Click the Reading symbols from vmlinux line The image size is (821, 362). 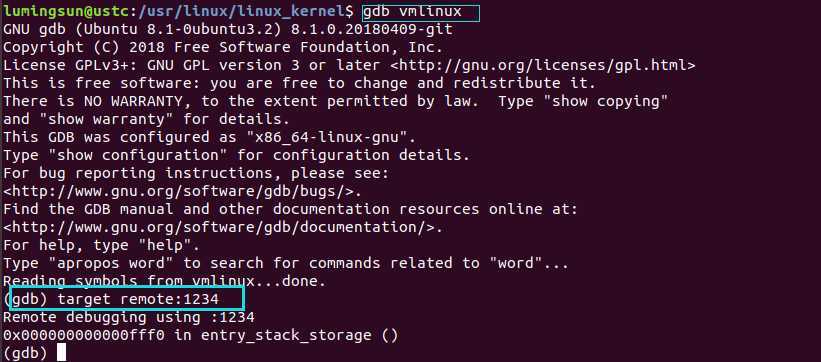click(164, 281)
